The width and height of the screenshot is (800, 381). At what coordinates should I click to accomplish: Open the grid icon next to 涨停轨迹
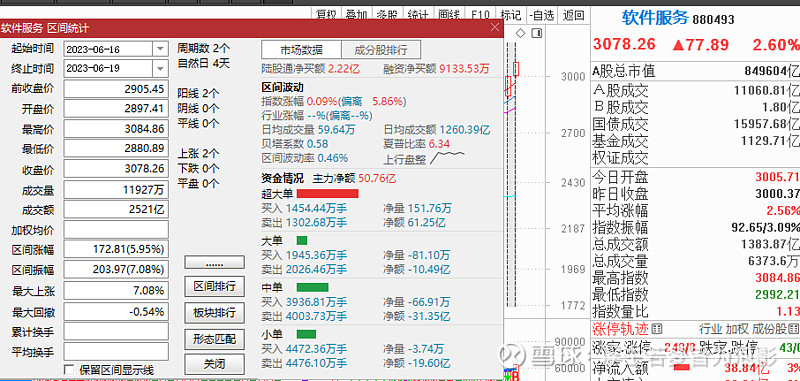coord(657,328)
